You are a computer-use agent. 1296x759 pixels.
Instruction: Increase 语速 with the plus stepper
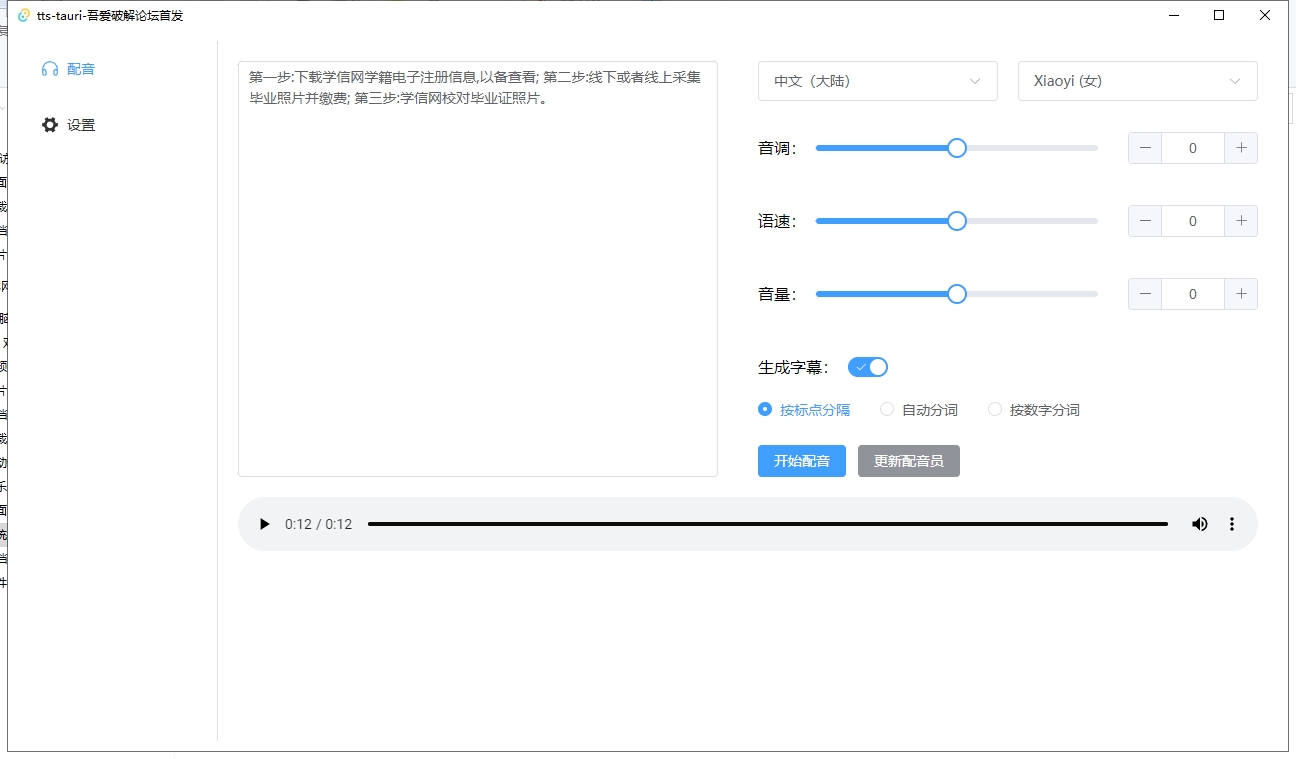[x=1241, y=220]
